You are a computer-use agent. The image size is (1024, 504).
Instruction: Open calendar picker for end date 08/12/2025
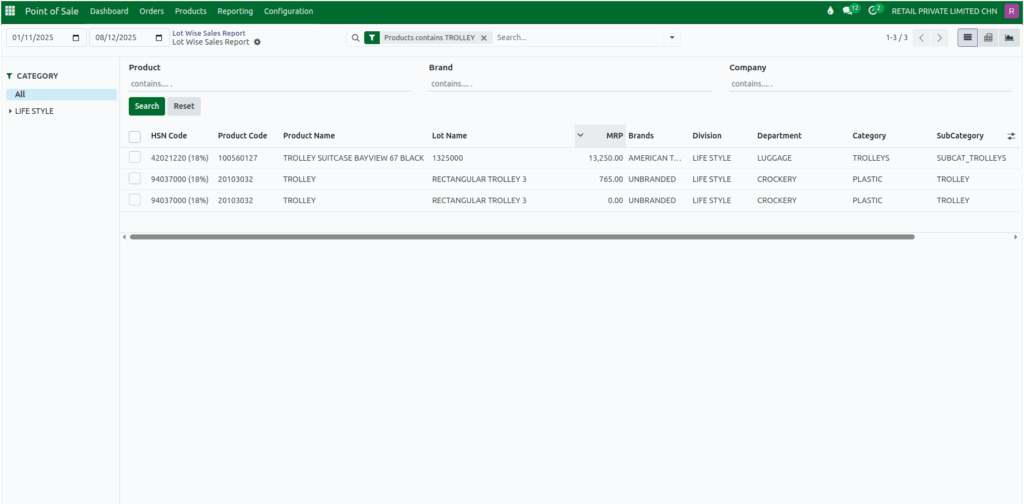(159, 38)
